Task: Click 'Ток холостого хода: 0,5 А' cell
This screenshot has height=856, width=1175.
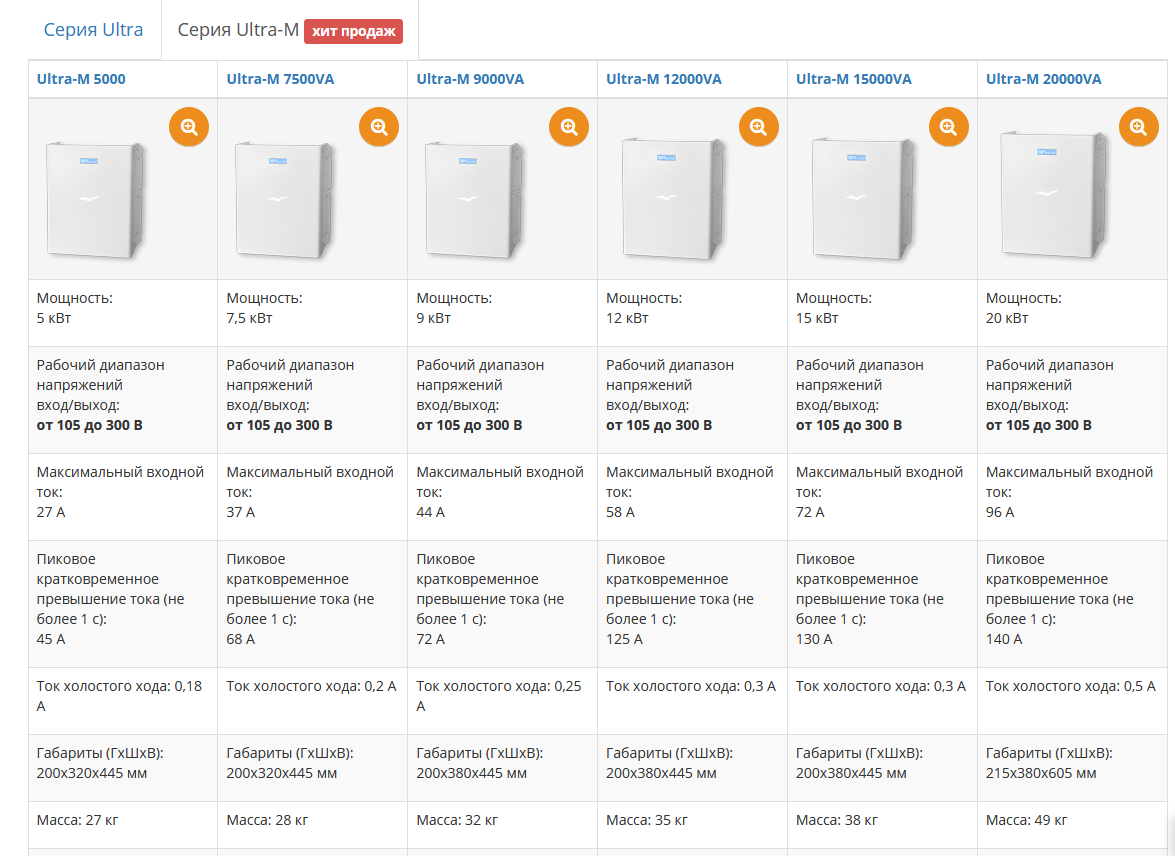Action: click(1072, 700)
